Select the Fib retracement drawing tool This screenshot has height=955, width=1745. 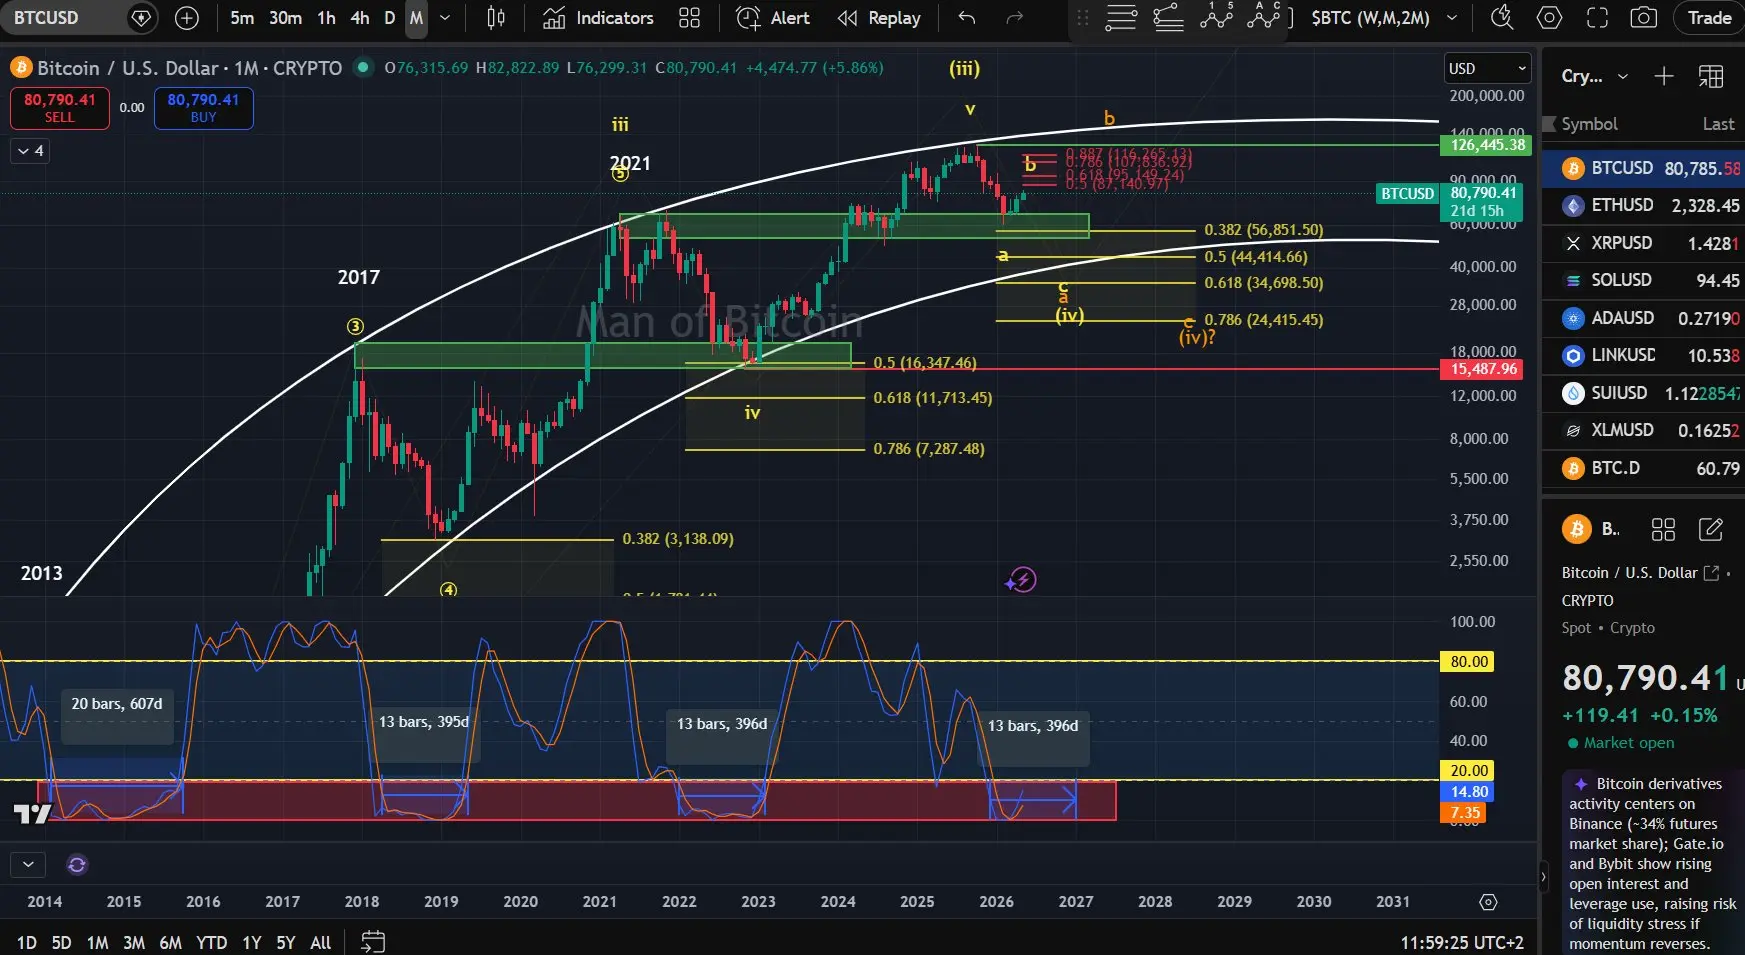pos(1121,18)
